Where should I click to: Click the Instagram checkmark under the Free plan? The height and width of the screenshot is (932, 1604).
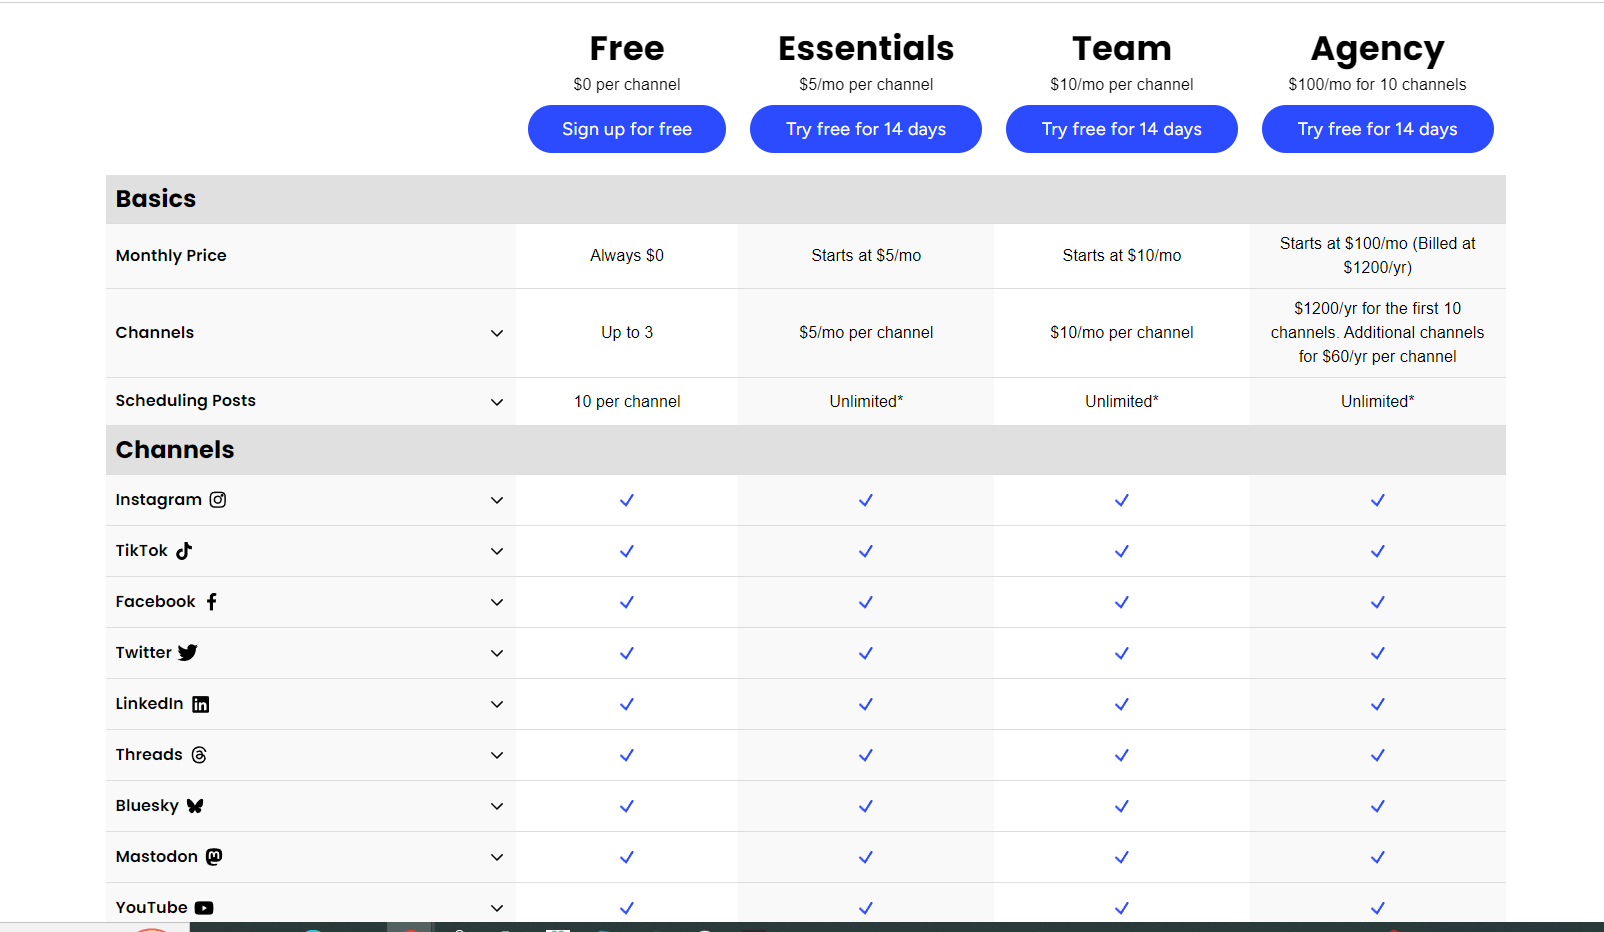[x=627, y=500]
